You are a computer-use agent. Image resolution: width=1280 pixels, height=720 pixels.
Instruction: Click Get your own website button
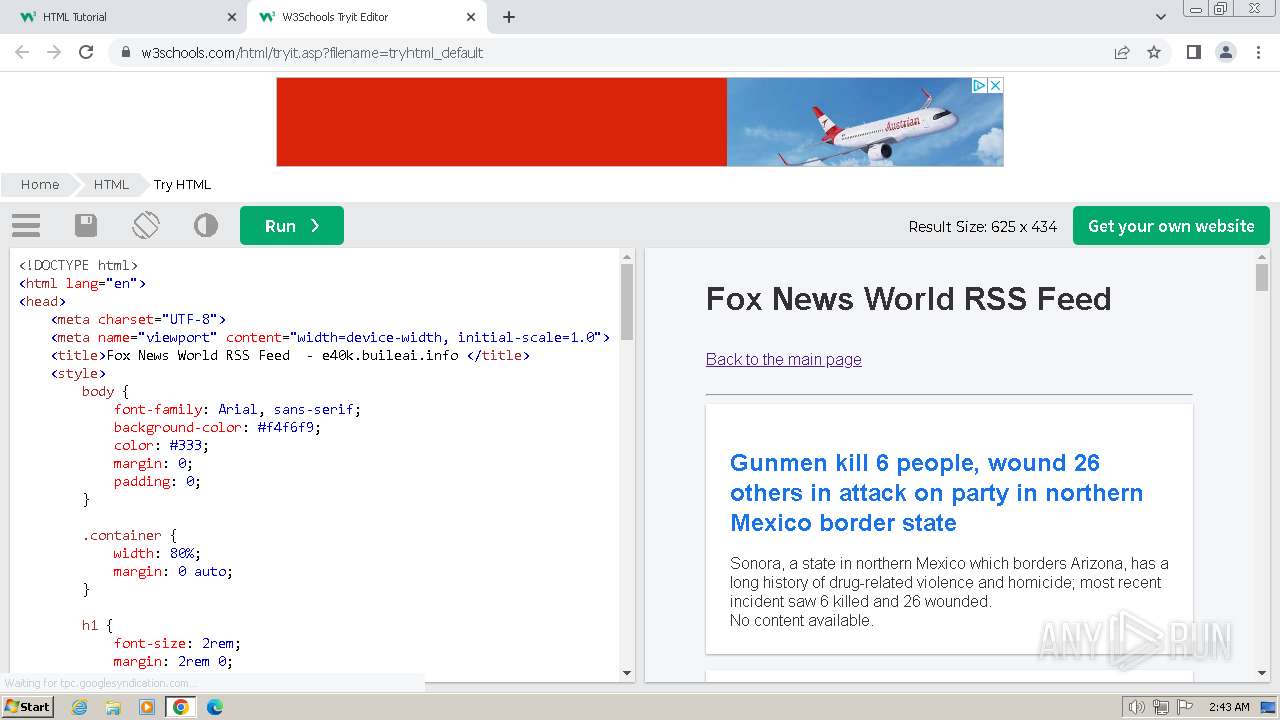(x=1171, y=226)
